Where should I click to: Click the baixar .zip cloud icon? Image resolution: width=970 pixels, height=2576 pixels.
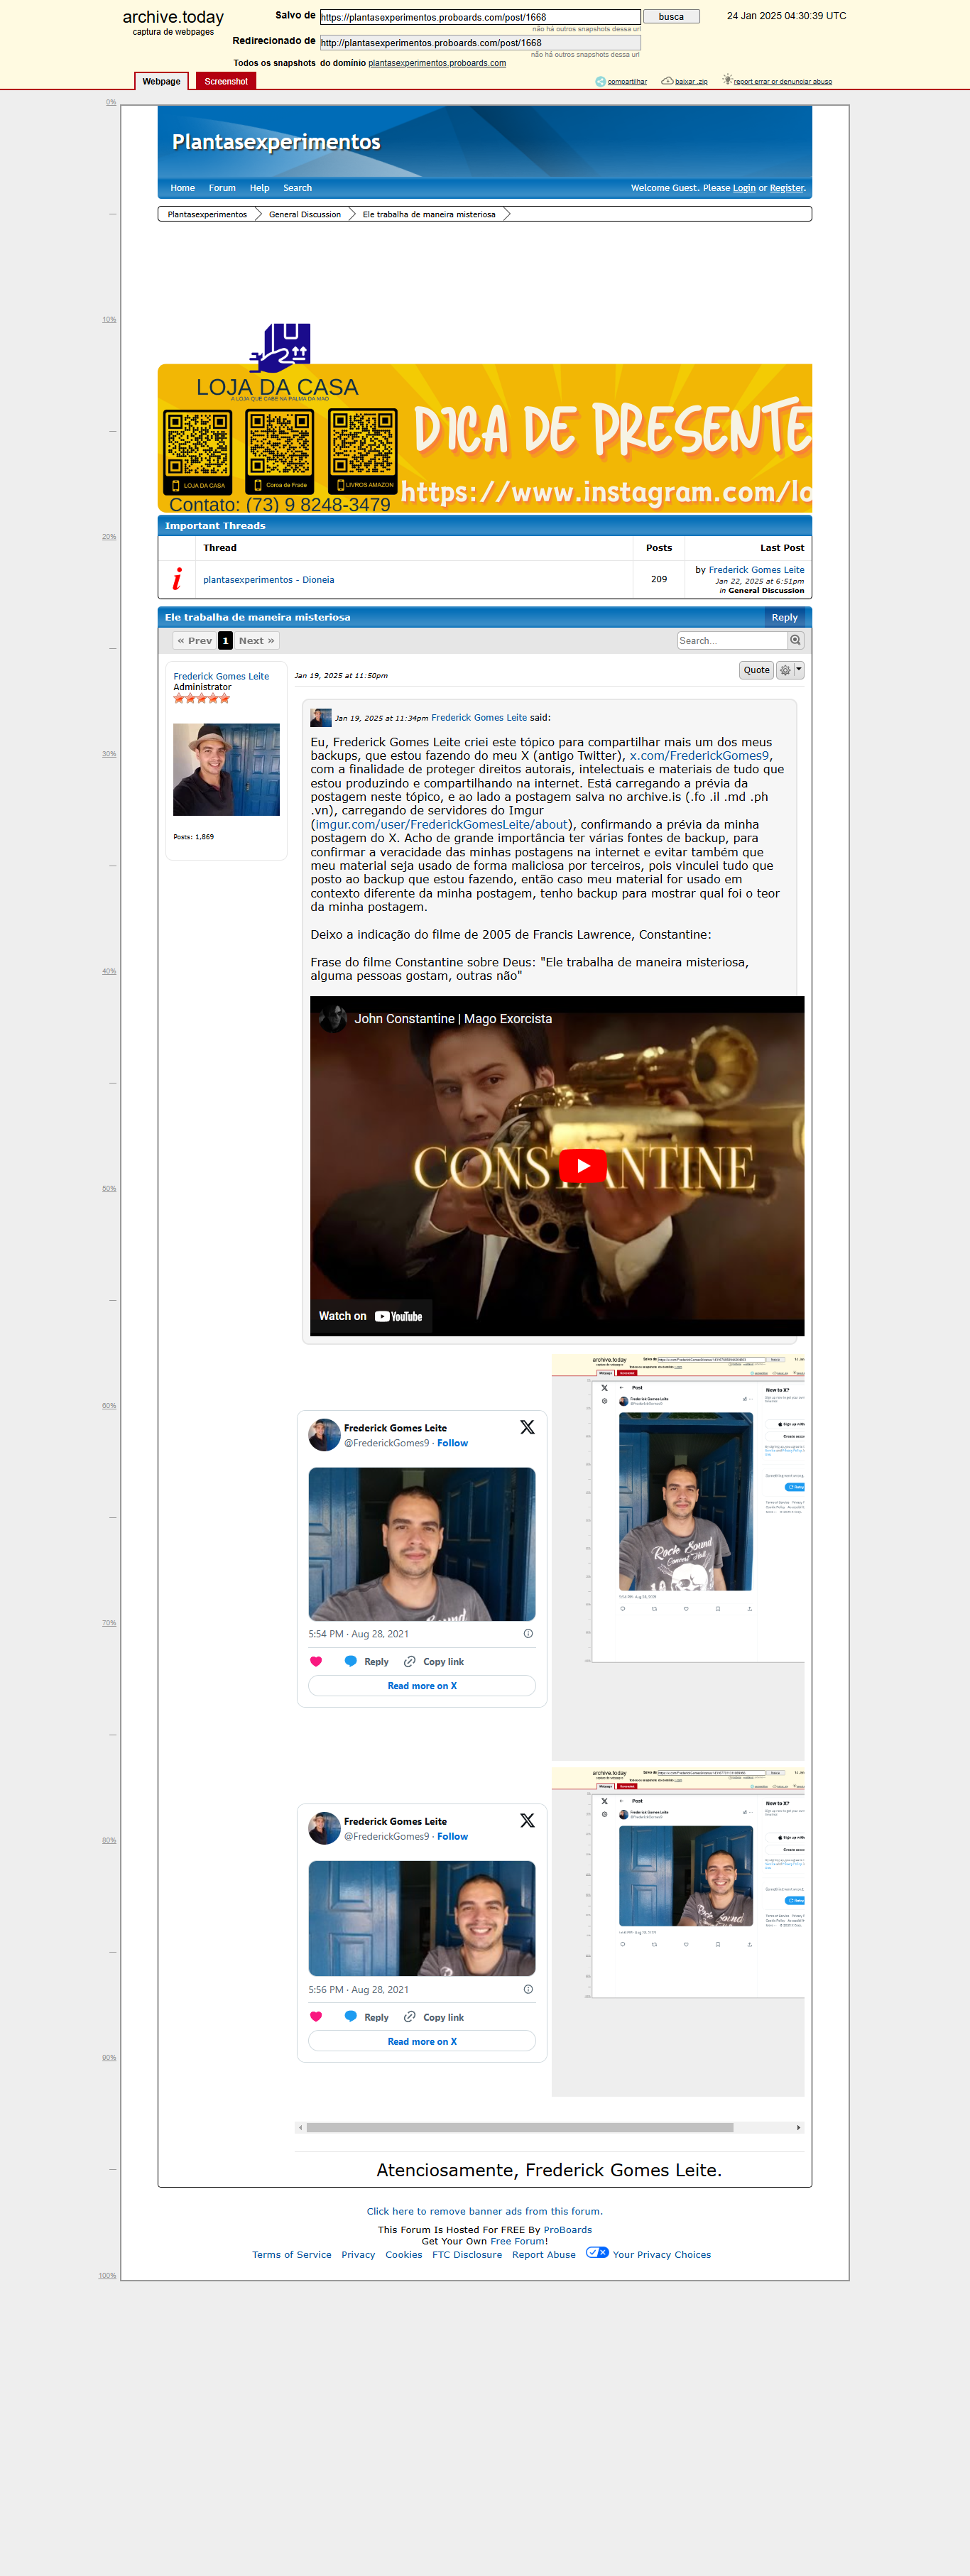[x=667, y=81]
